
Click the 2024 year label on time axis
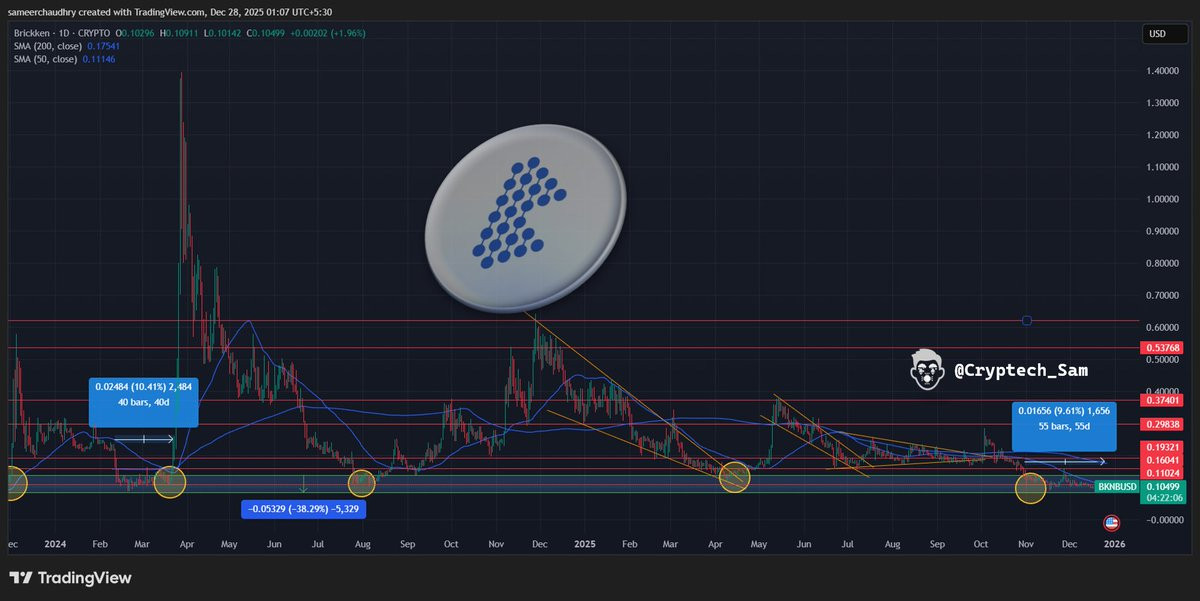(55, 546)
